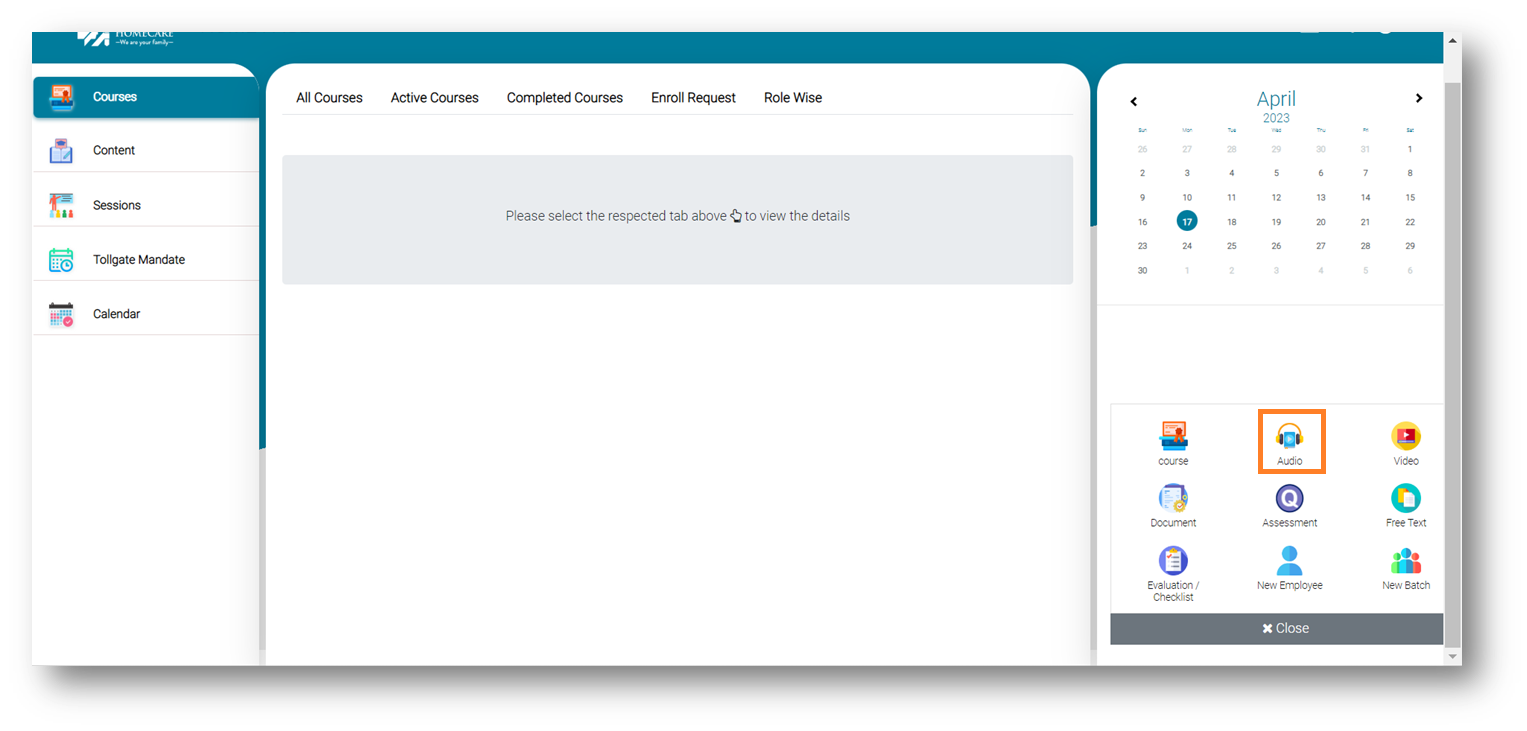Screen dimensions: 1527x731
Task: Advance calendar to next month
Action: [x=1418, y=98]
